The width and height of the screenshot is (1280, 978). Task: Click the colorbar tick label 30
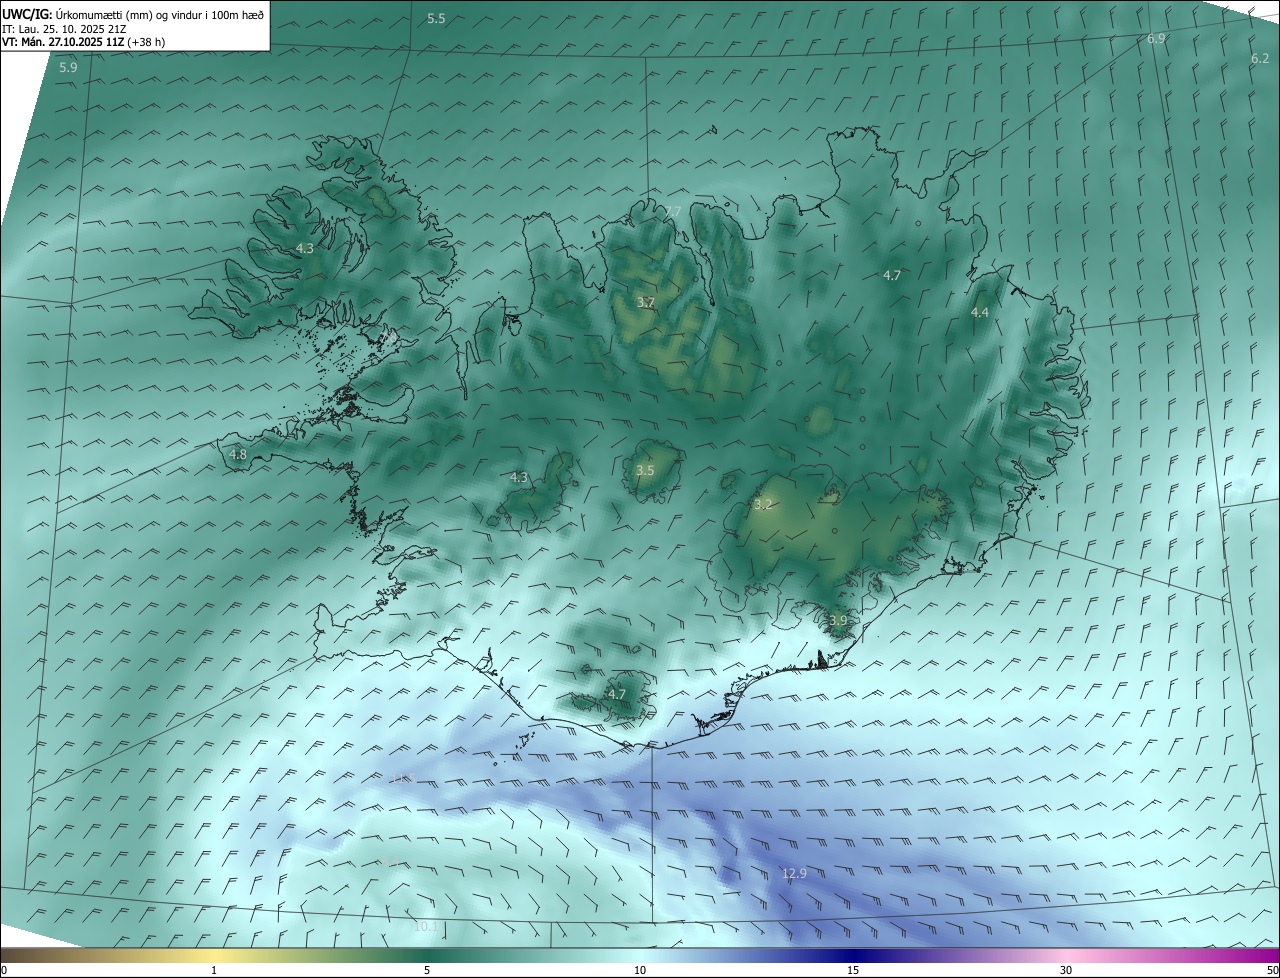point(1066,970)
